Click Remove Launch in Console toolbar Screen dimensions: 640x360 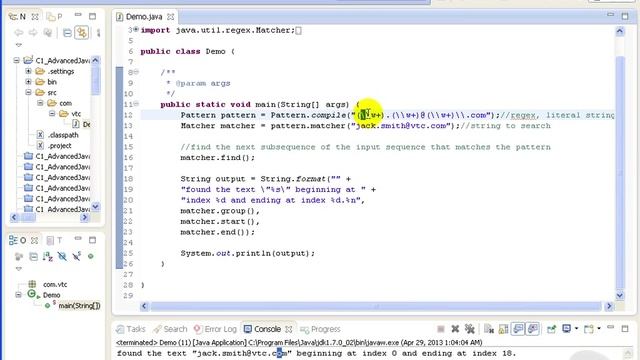click(x=455, y=329)
